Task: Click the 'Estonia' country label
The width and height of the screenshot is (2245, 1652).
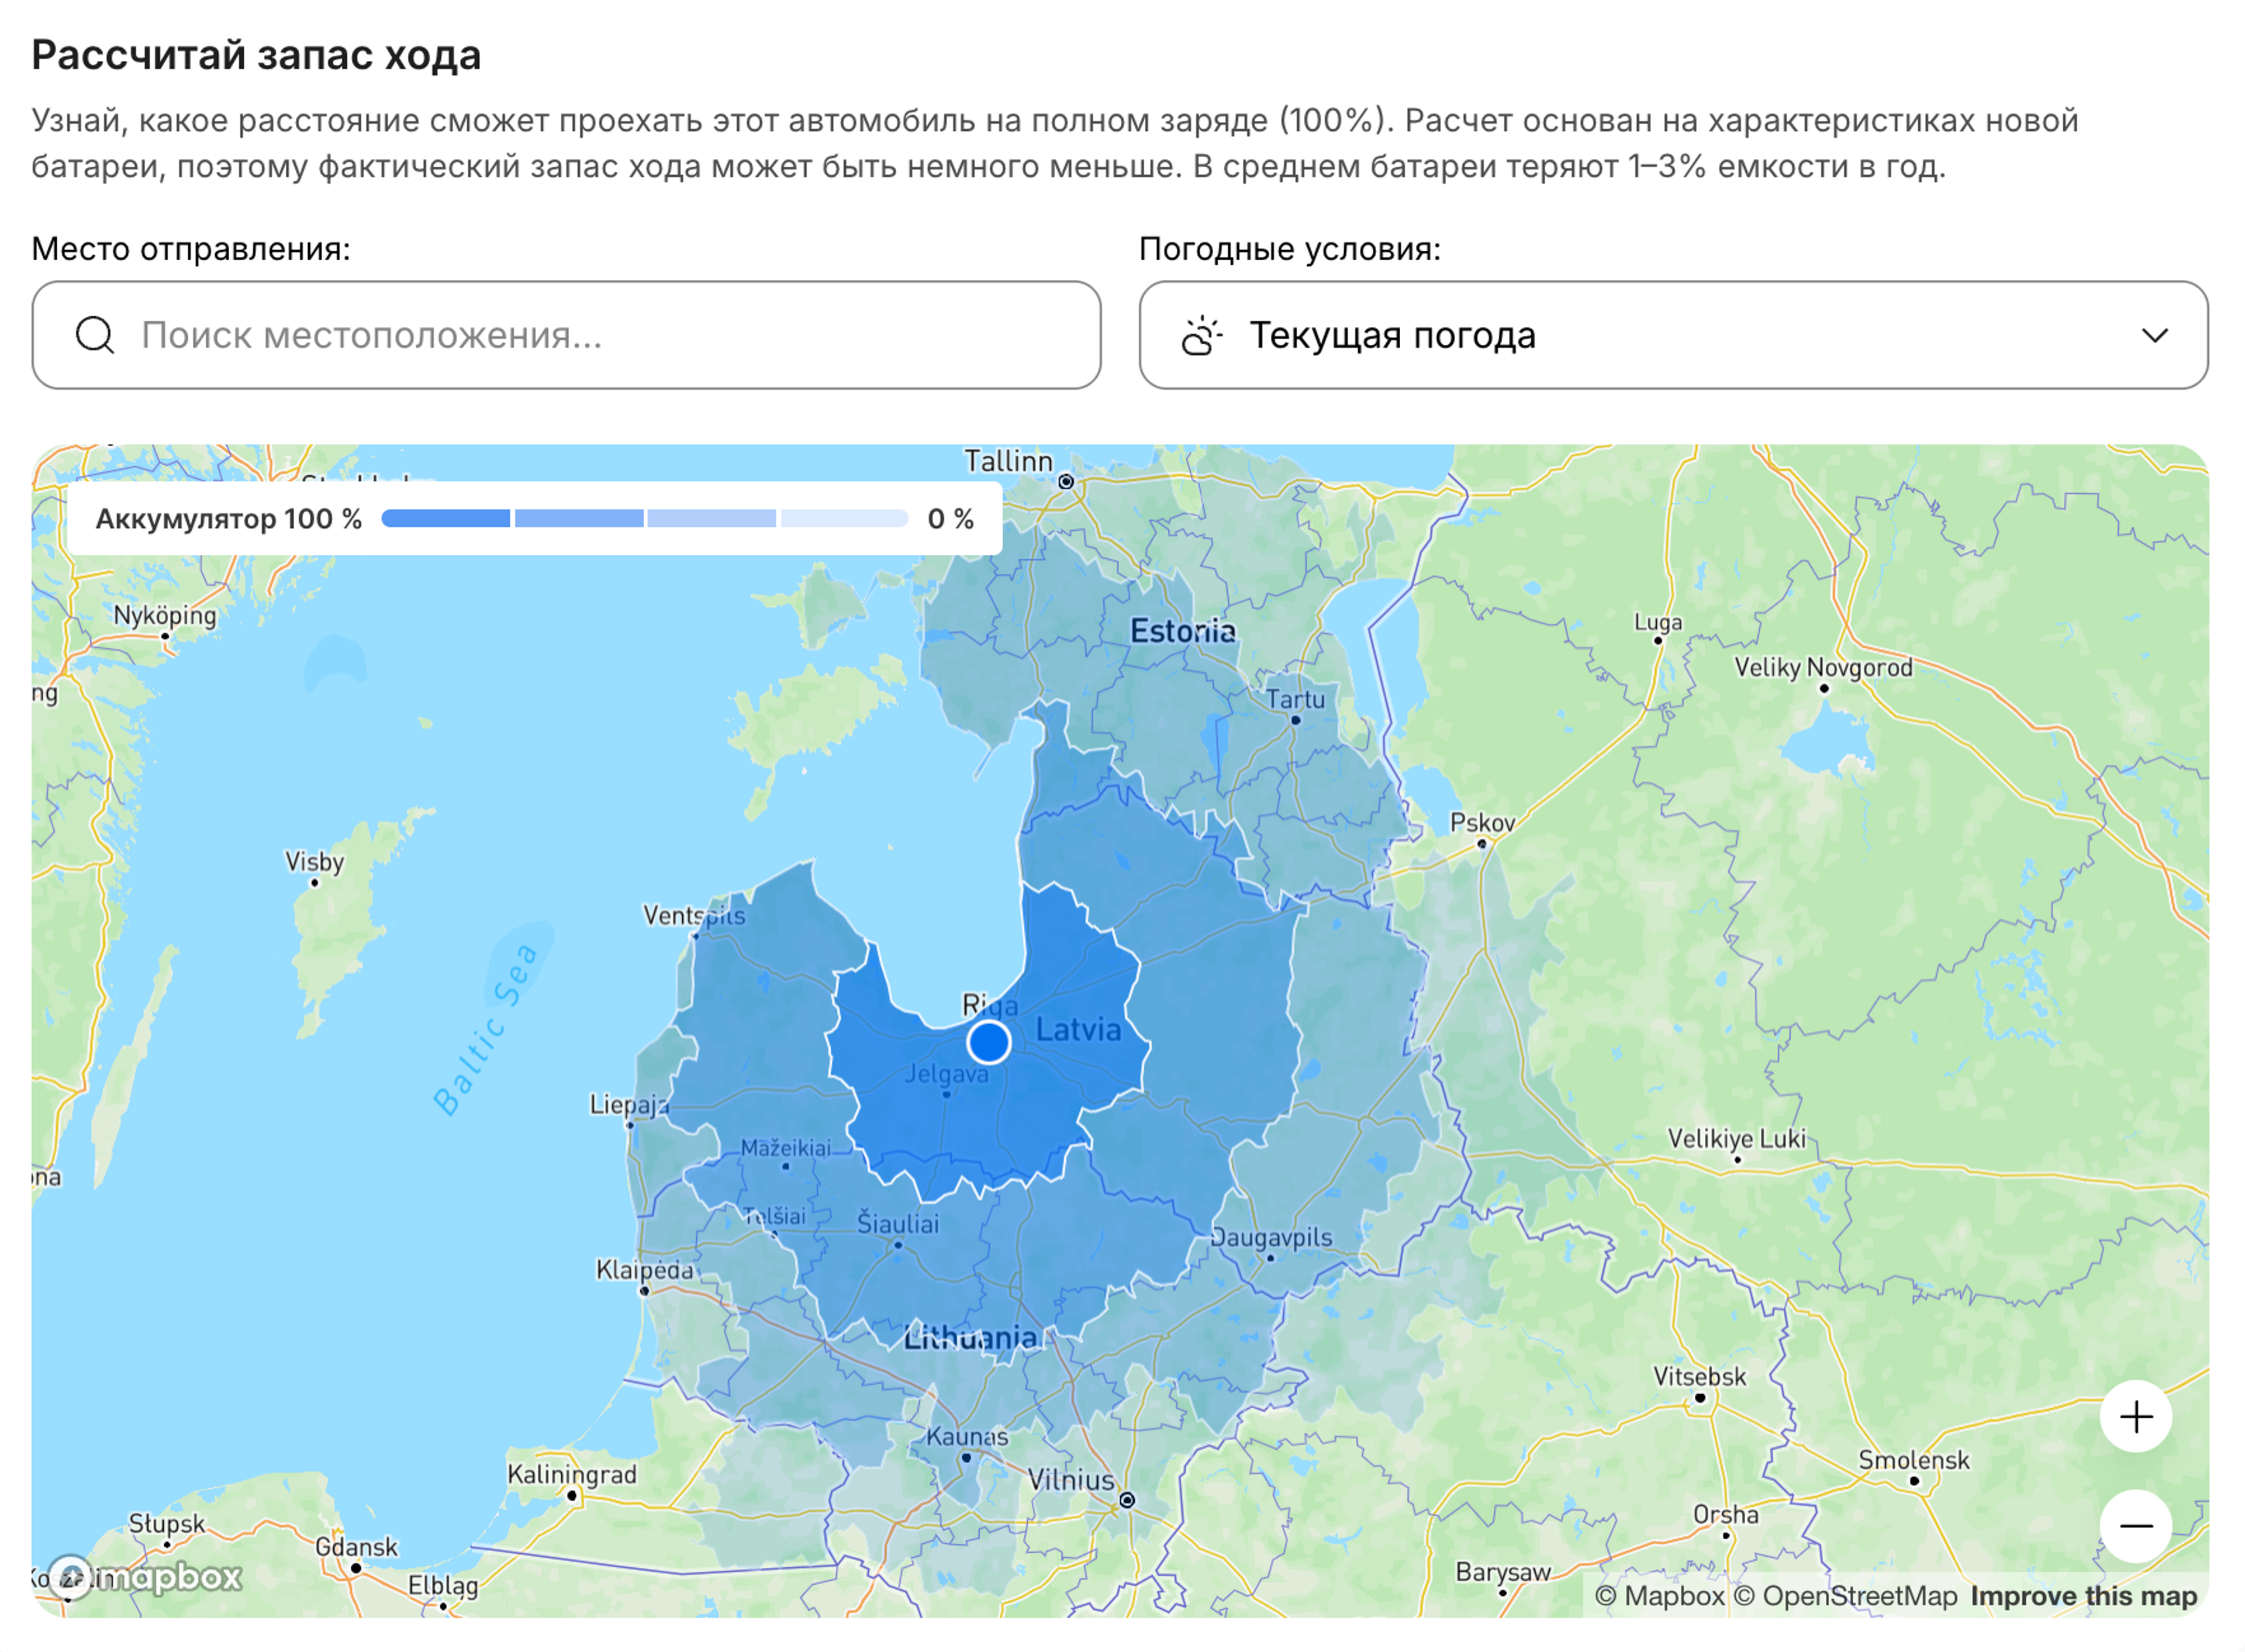Action: pos(1182,631)
